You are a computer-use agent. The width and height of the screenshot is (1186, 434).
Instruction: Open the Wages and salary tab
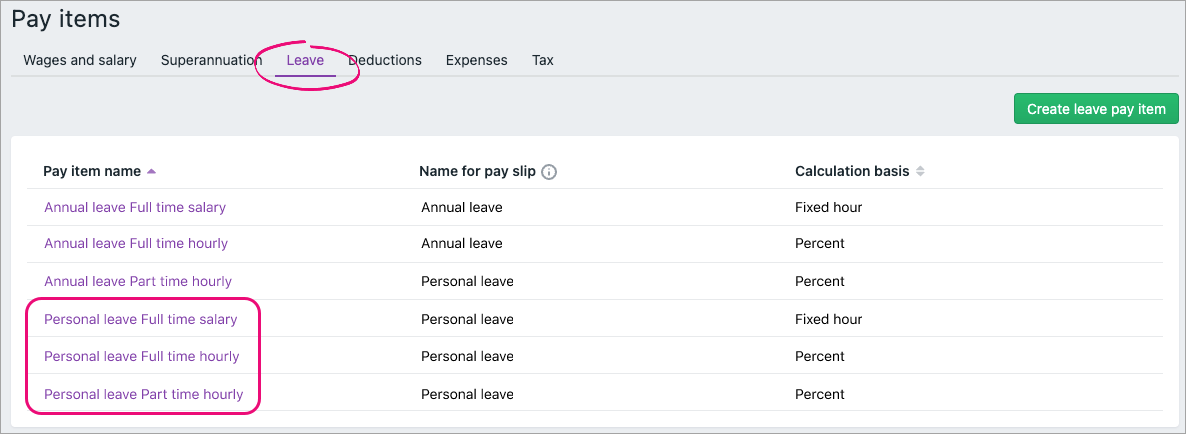pyautogui.click(x=80, y=60)
